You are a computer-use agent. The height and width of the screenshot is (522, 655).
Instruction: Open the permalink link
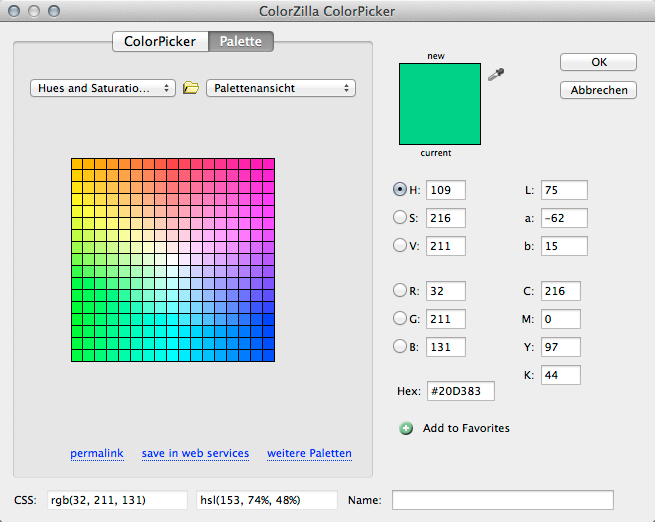point(97,453)
